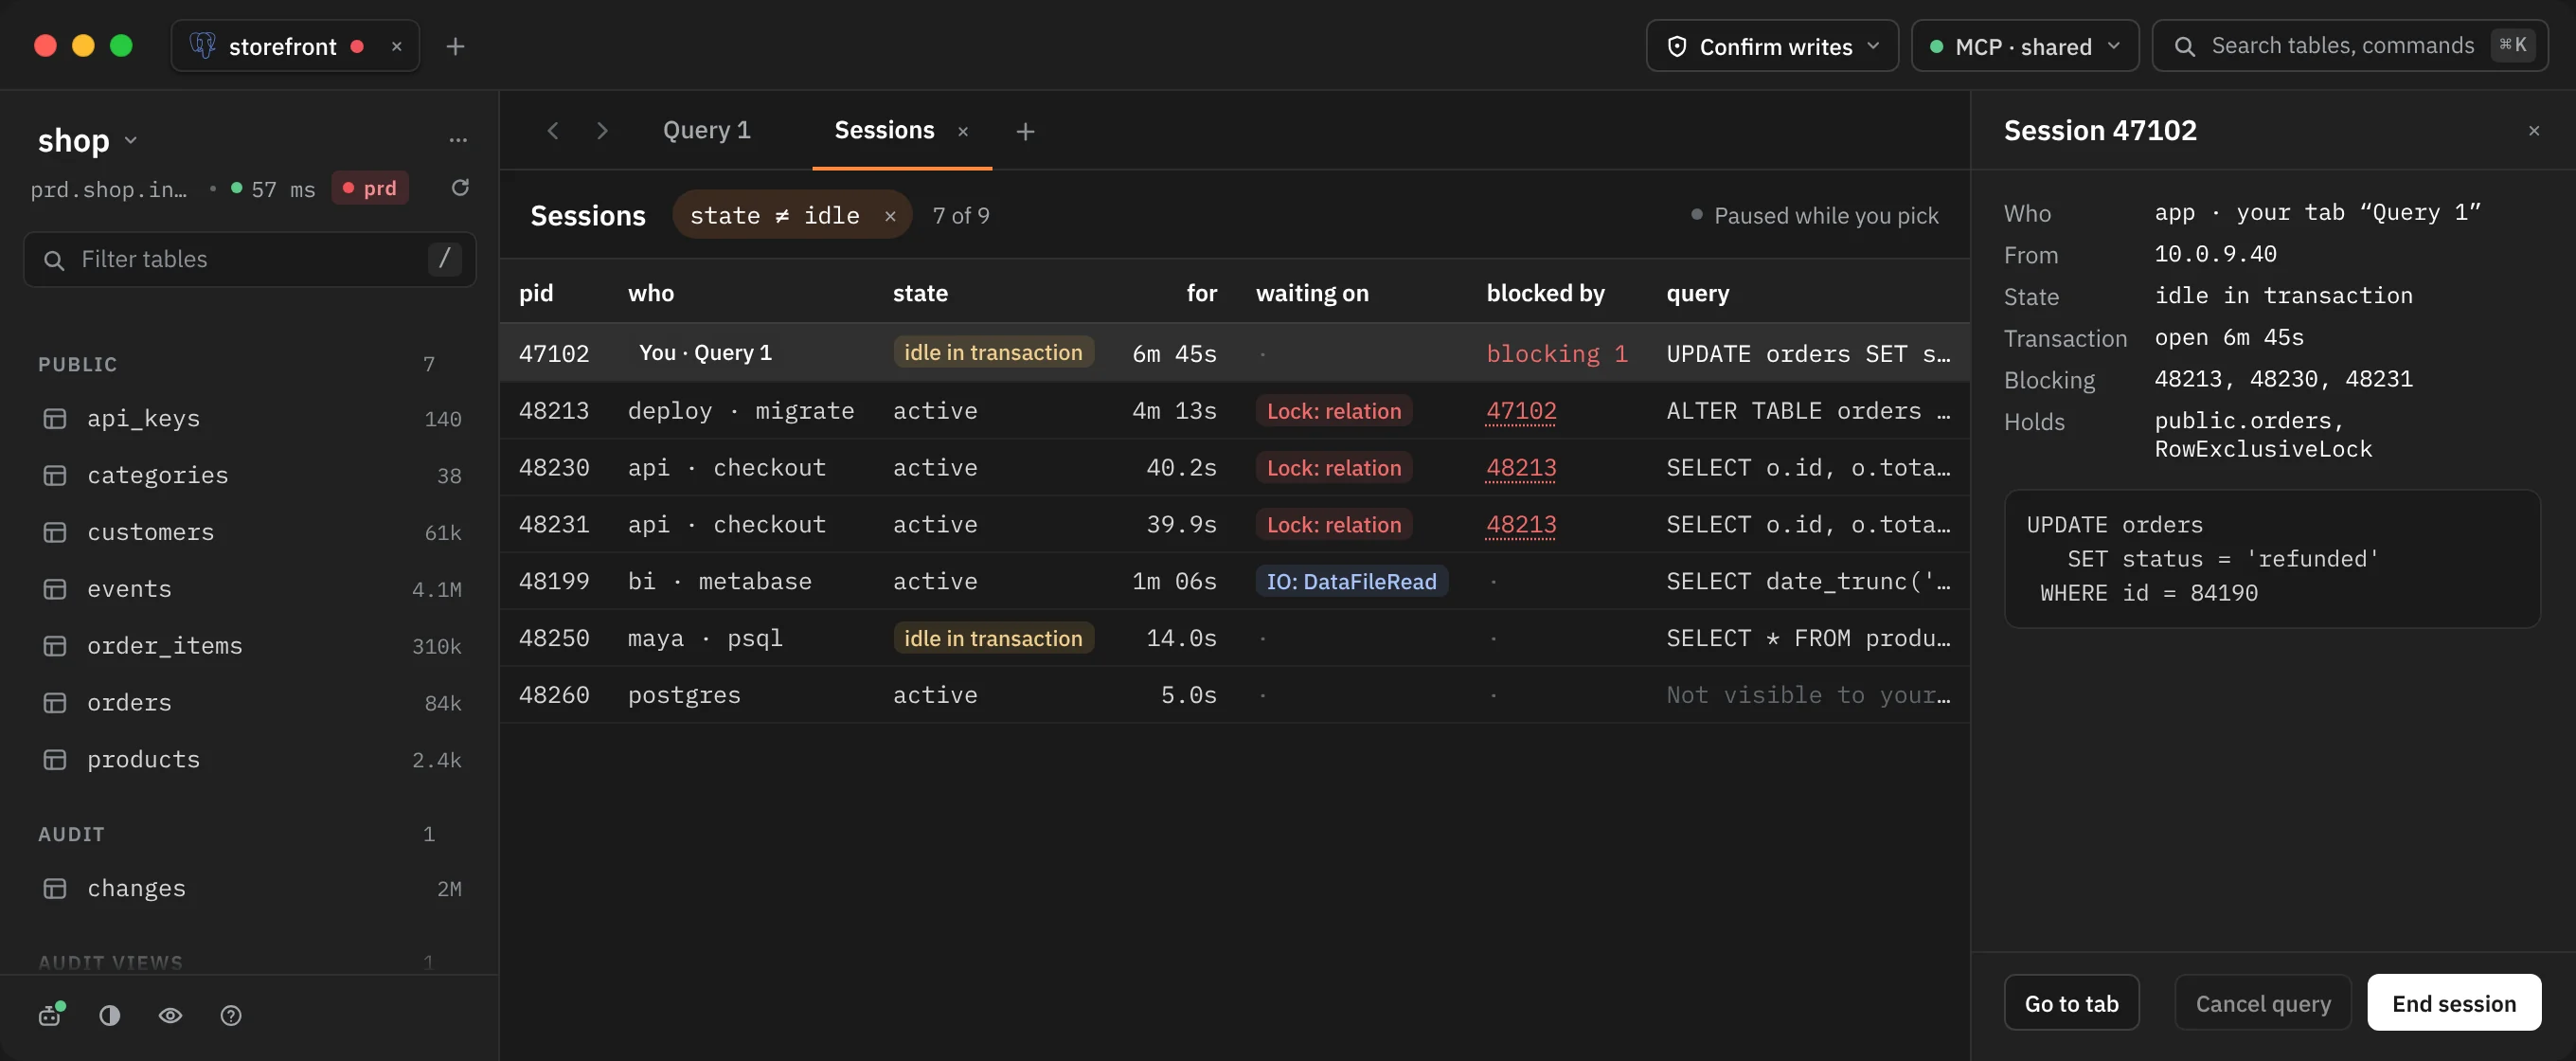
Task: Add a new query tab
Action: click(1025, 132)
